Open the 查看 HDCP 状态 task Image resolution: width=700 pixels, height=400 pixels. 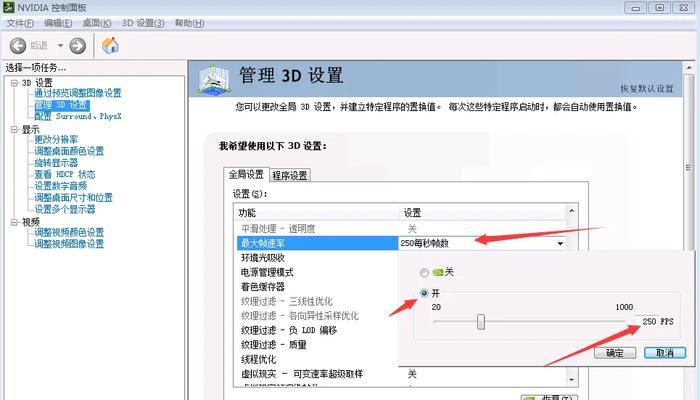65,175
